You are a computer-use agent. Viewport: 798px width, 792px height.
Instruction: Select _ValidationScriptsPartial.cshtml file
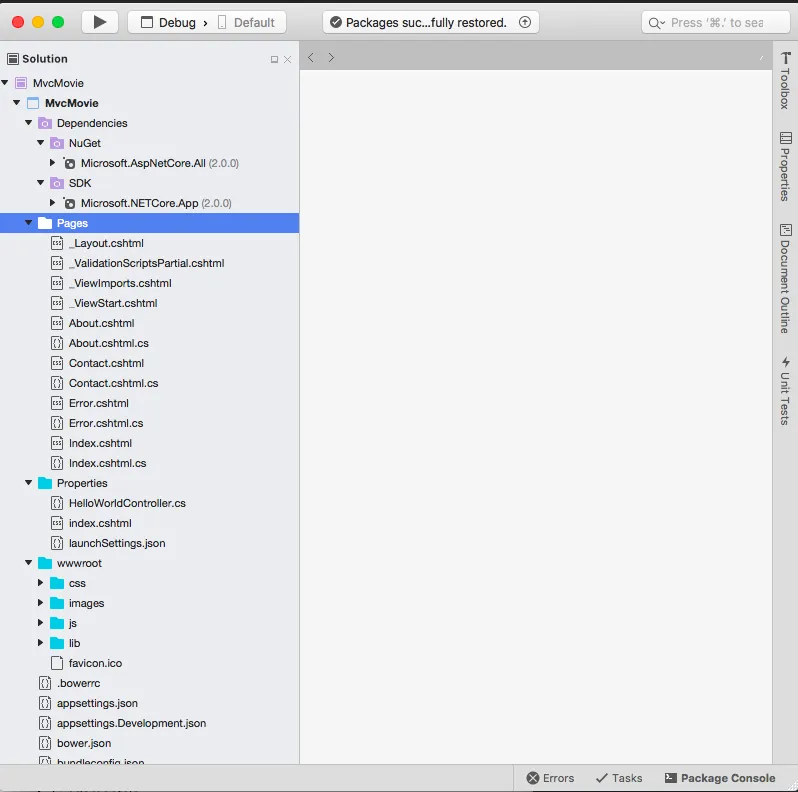147,263
